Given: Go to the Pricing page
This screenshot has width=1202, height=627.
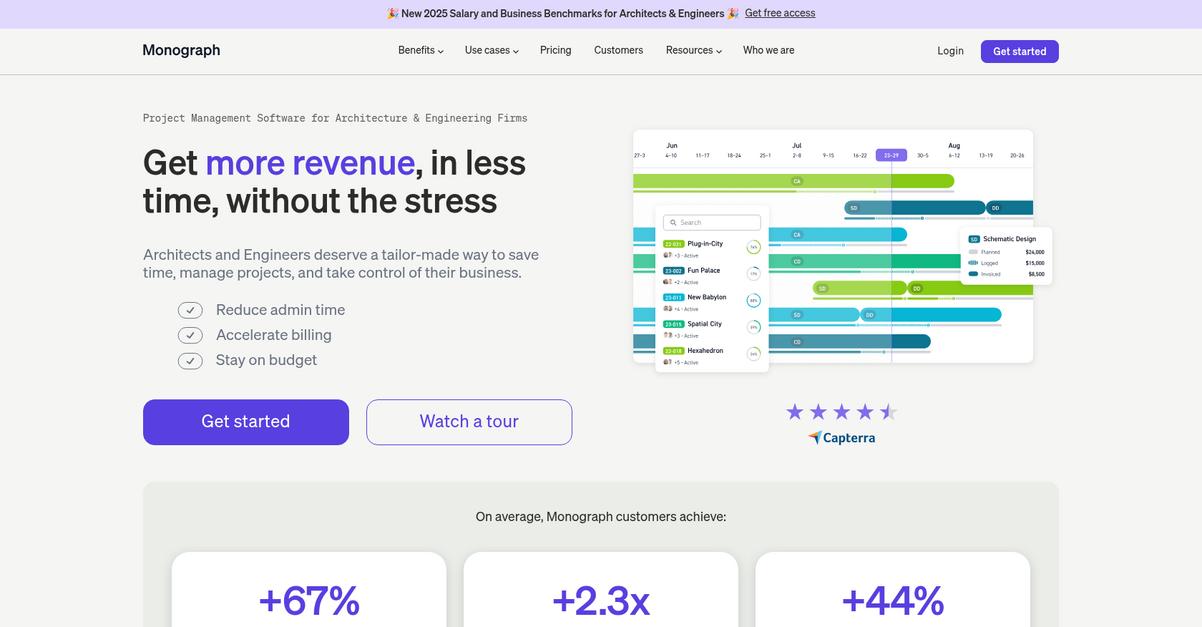Looking at the screenshot, I should pos(555,51).
